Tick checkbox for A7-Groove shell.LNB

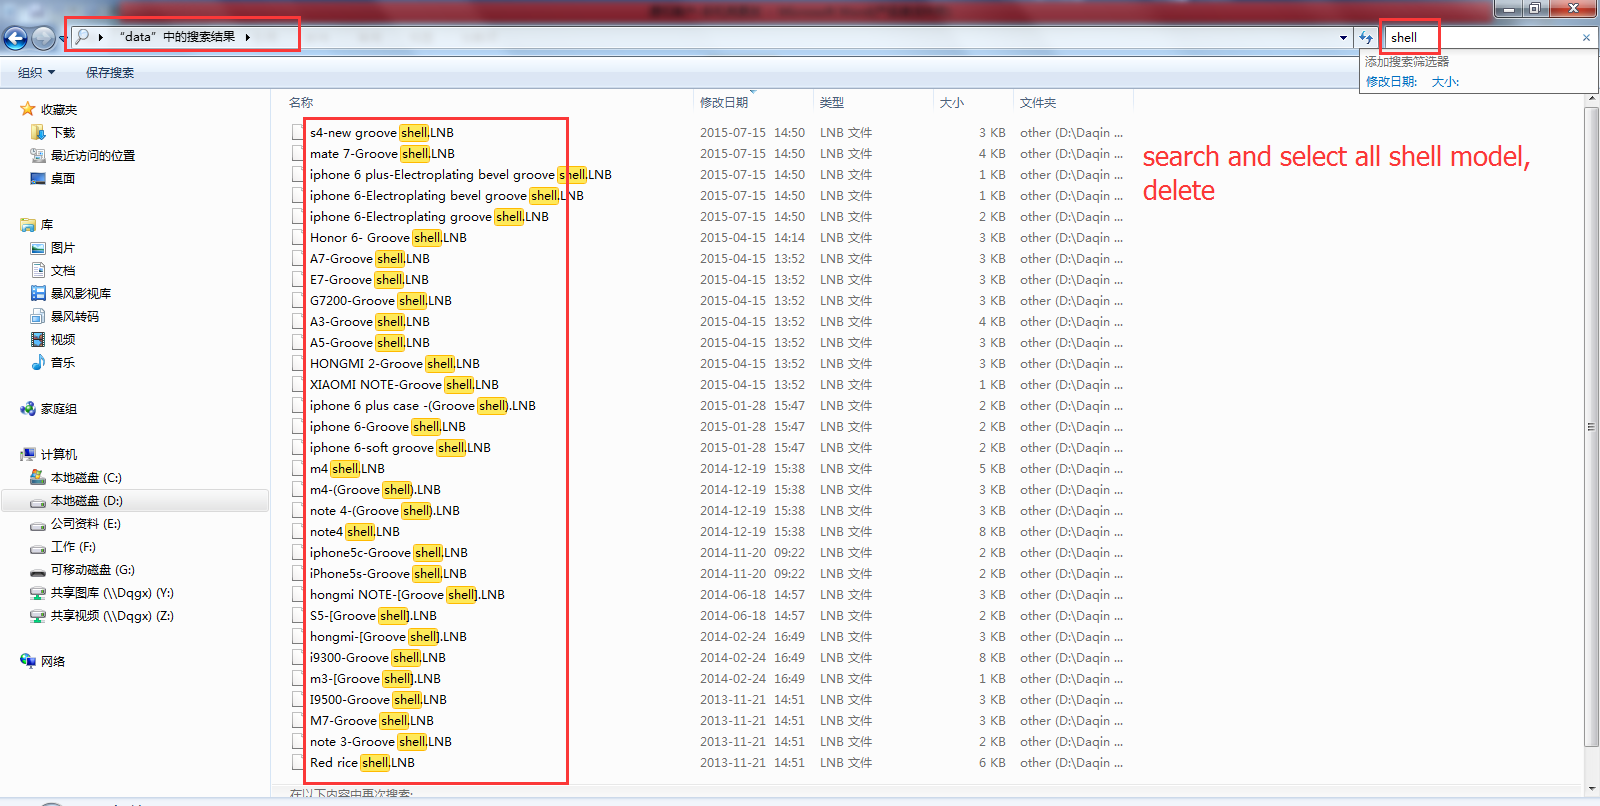[298, 258]
